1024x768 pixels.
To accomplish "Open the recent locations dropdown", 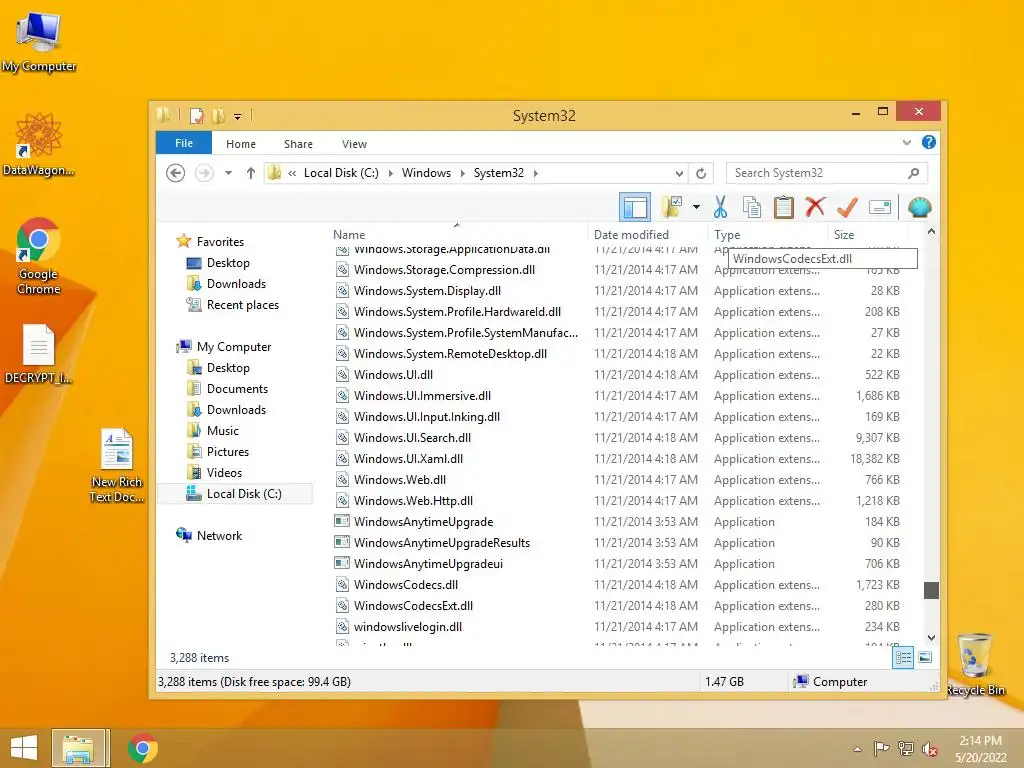I will 228,173.
